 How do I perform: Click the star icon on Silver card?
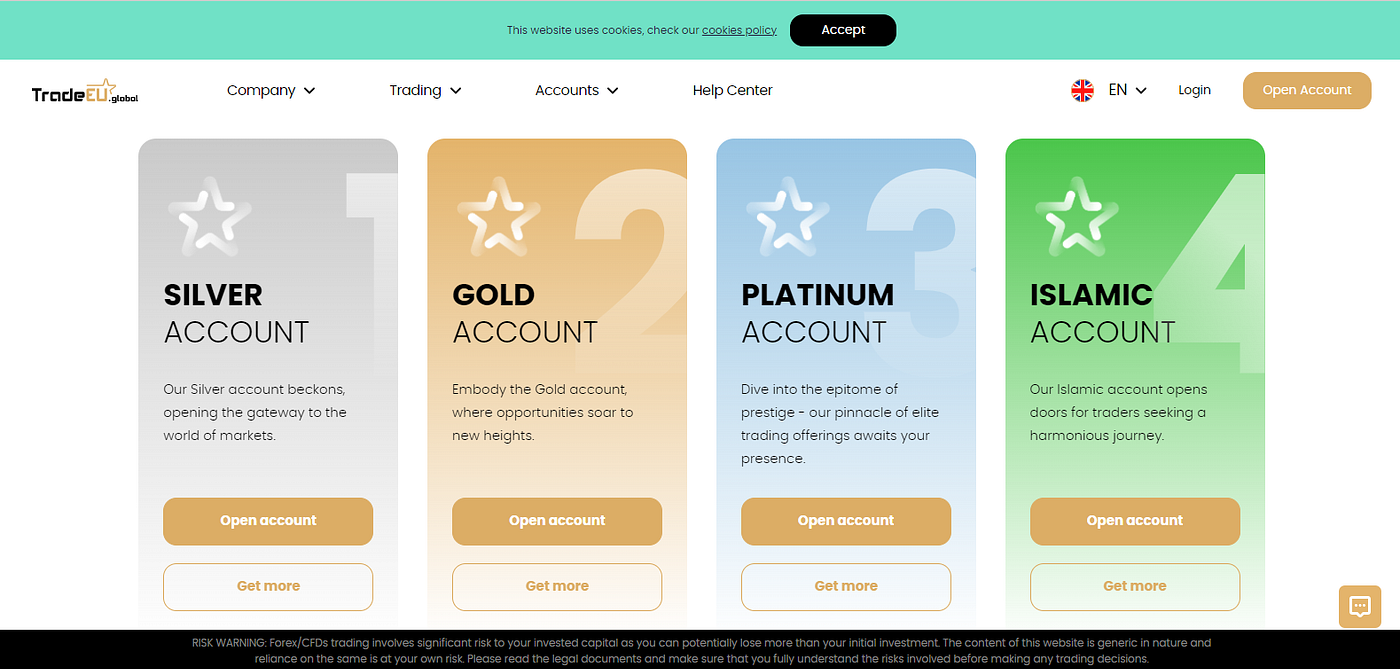210,216
